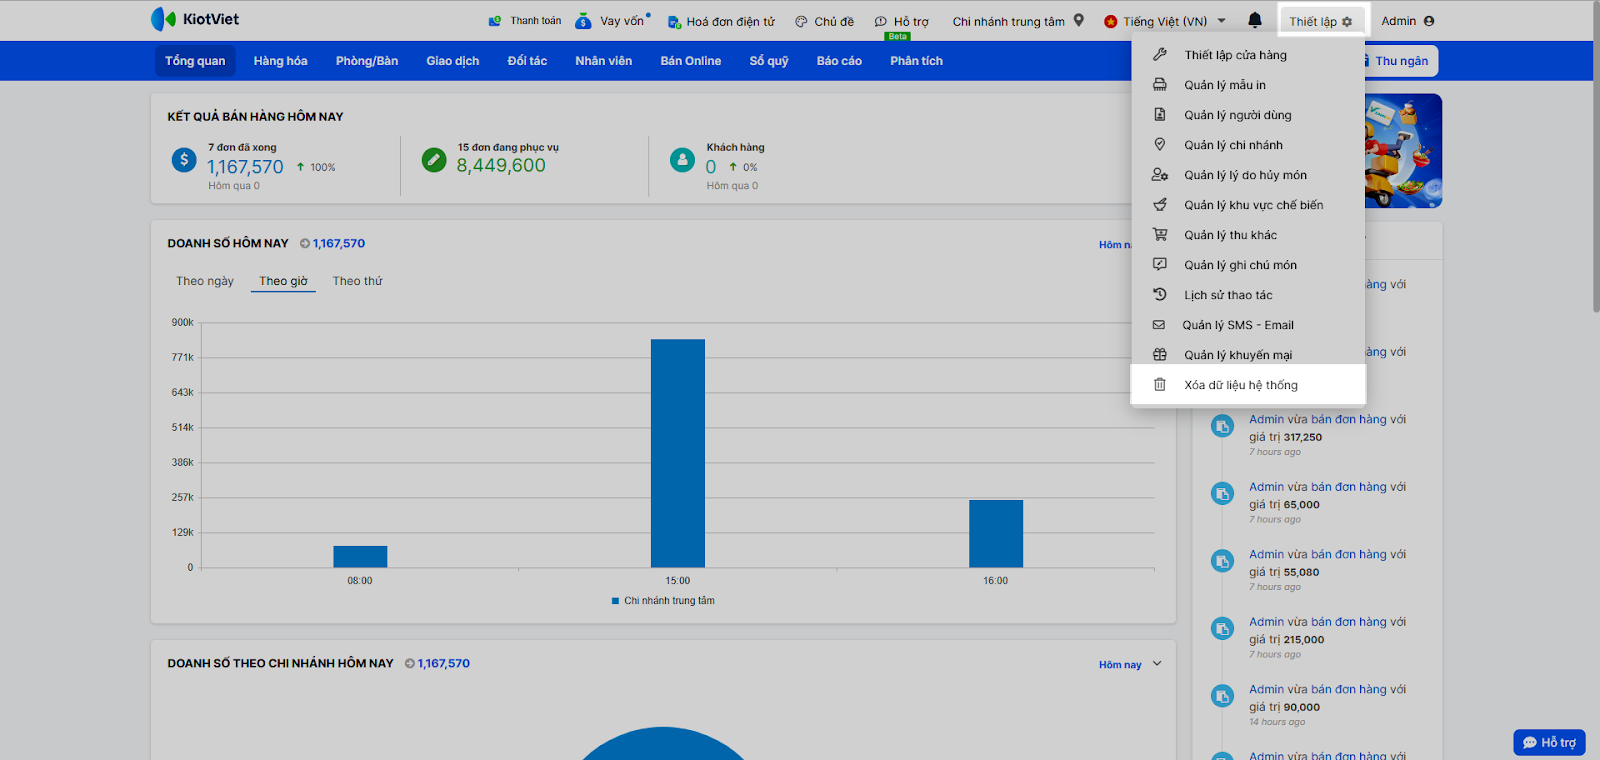Click the 15:00 revenue bar
This screenshot has height=760, width=1600.
[678, 453]
